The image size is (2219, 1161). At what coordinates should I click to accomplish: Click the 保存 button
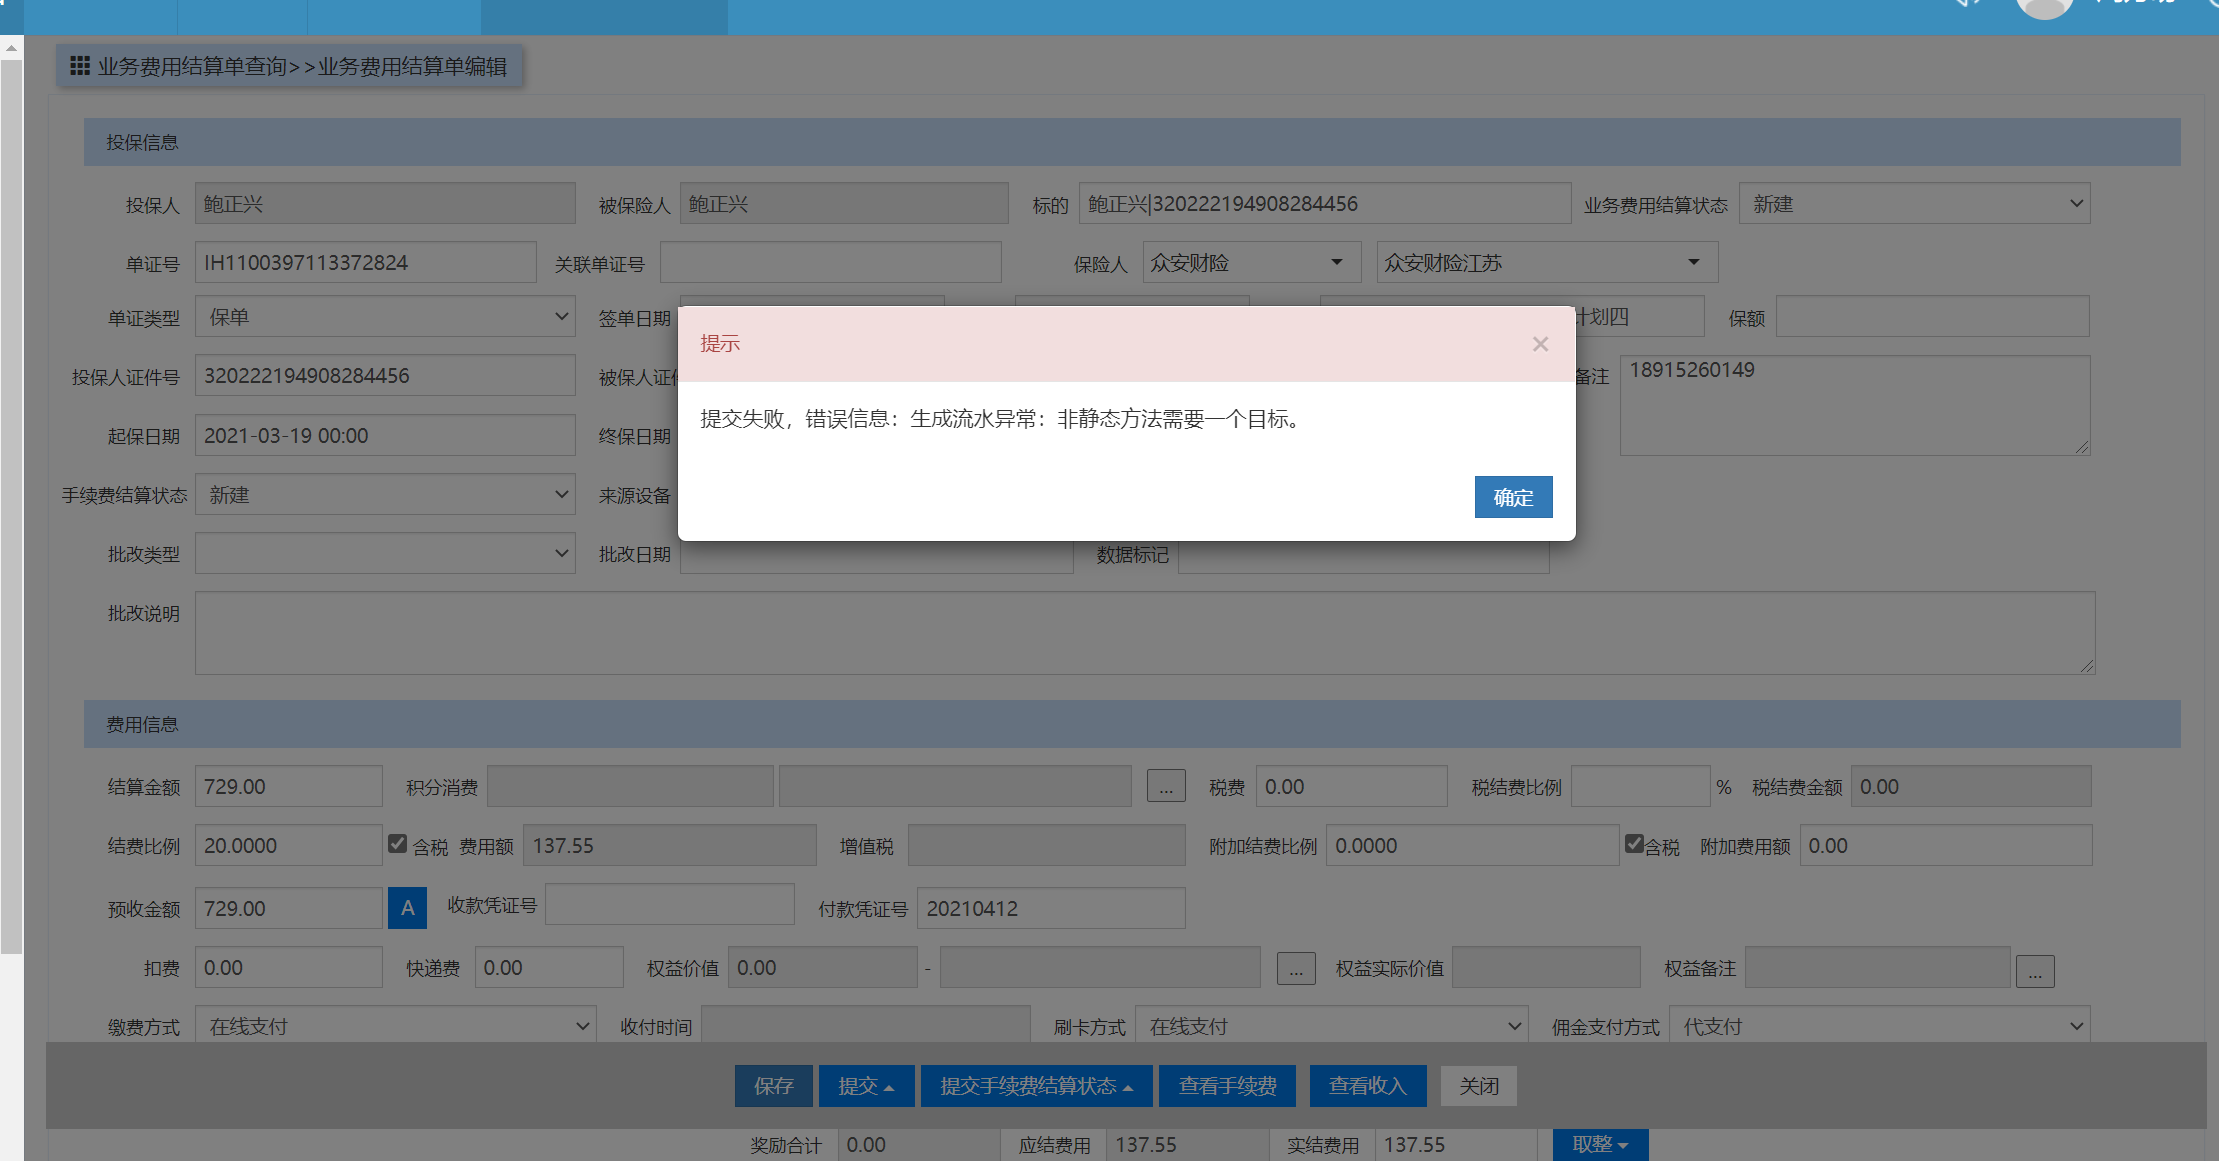pyautogui.click(x=773, y=1086)
